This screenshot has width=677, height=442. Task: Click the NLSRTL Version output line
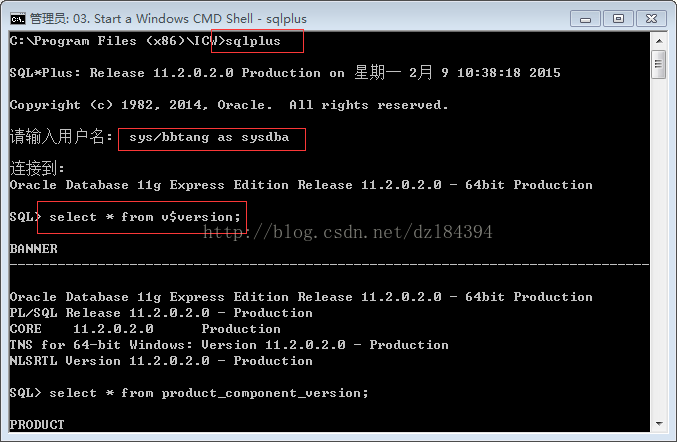coord(161,360)
